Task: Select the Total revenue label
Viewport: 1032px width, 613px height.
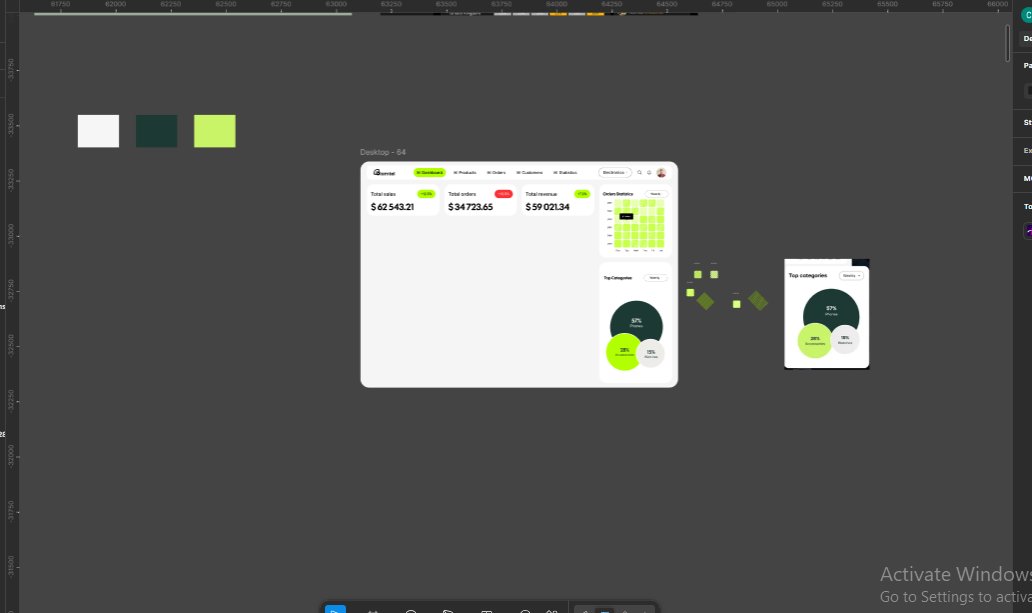Action: (x=541, y=194)
